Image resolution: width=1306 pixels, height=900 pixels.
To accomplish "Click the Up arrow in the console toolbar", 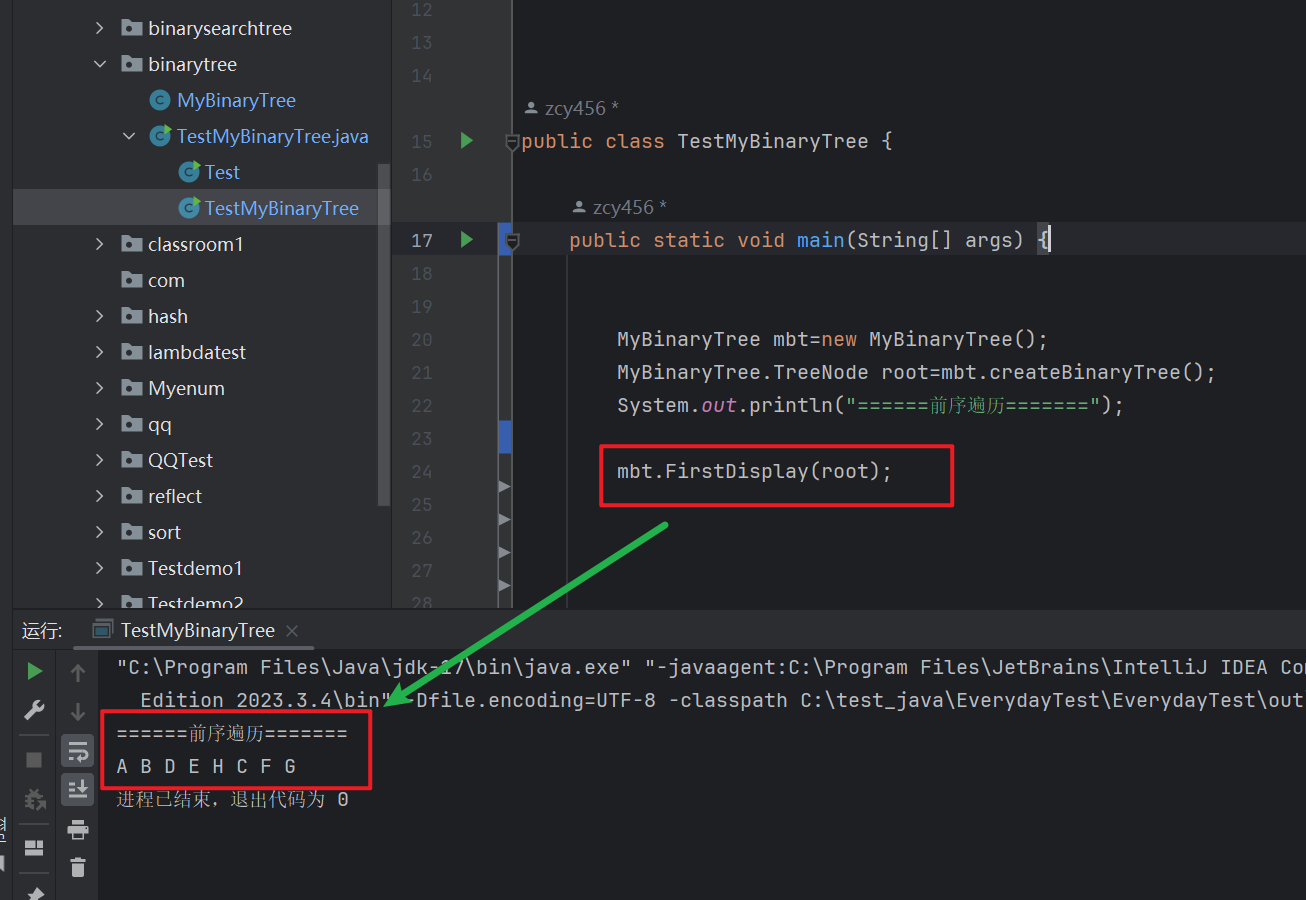I will tap(78, 673).
